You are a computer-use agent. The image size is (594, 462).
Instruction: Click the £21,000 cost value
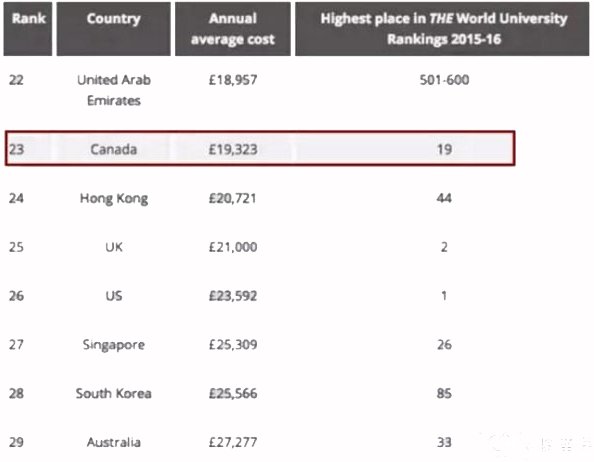pos(233,247)
